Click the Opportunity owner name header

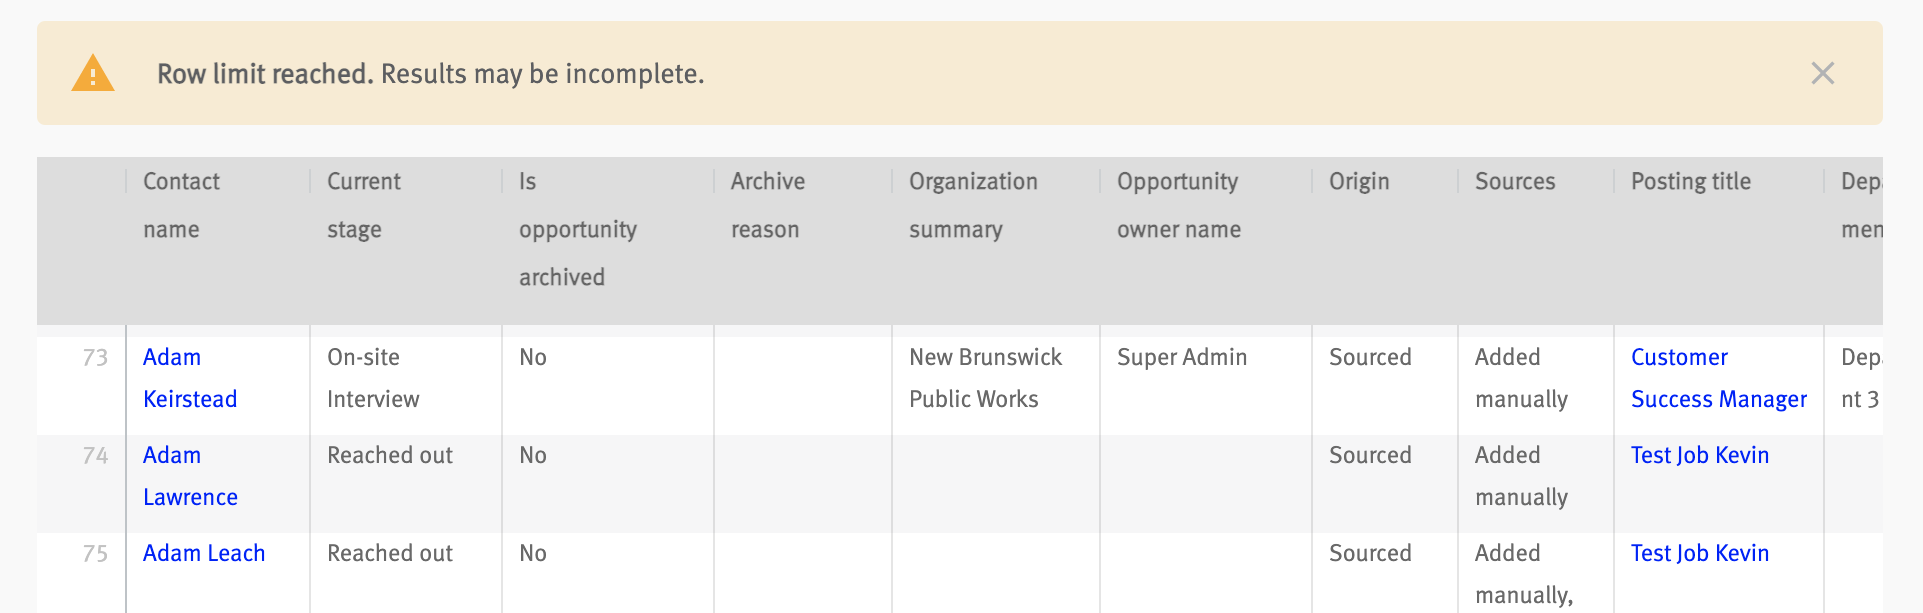1178,205
